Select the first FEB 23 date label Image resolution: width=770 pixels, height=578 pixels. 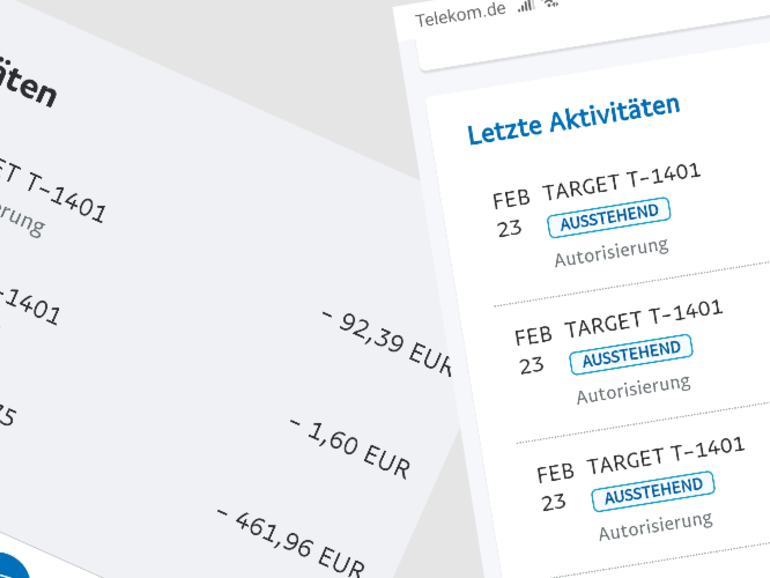511,213
